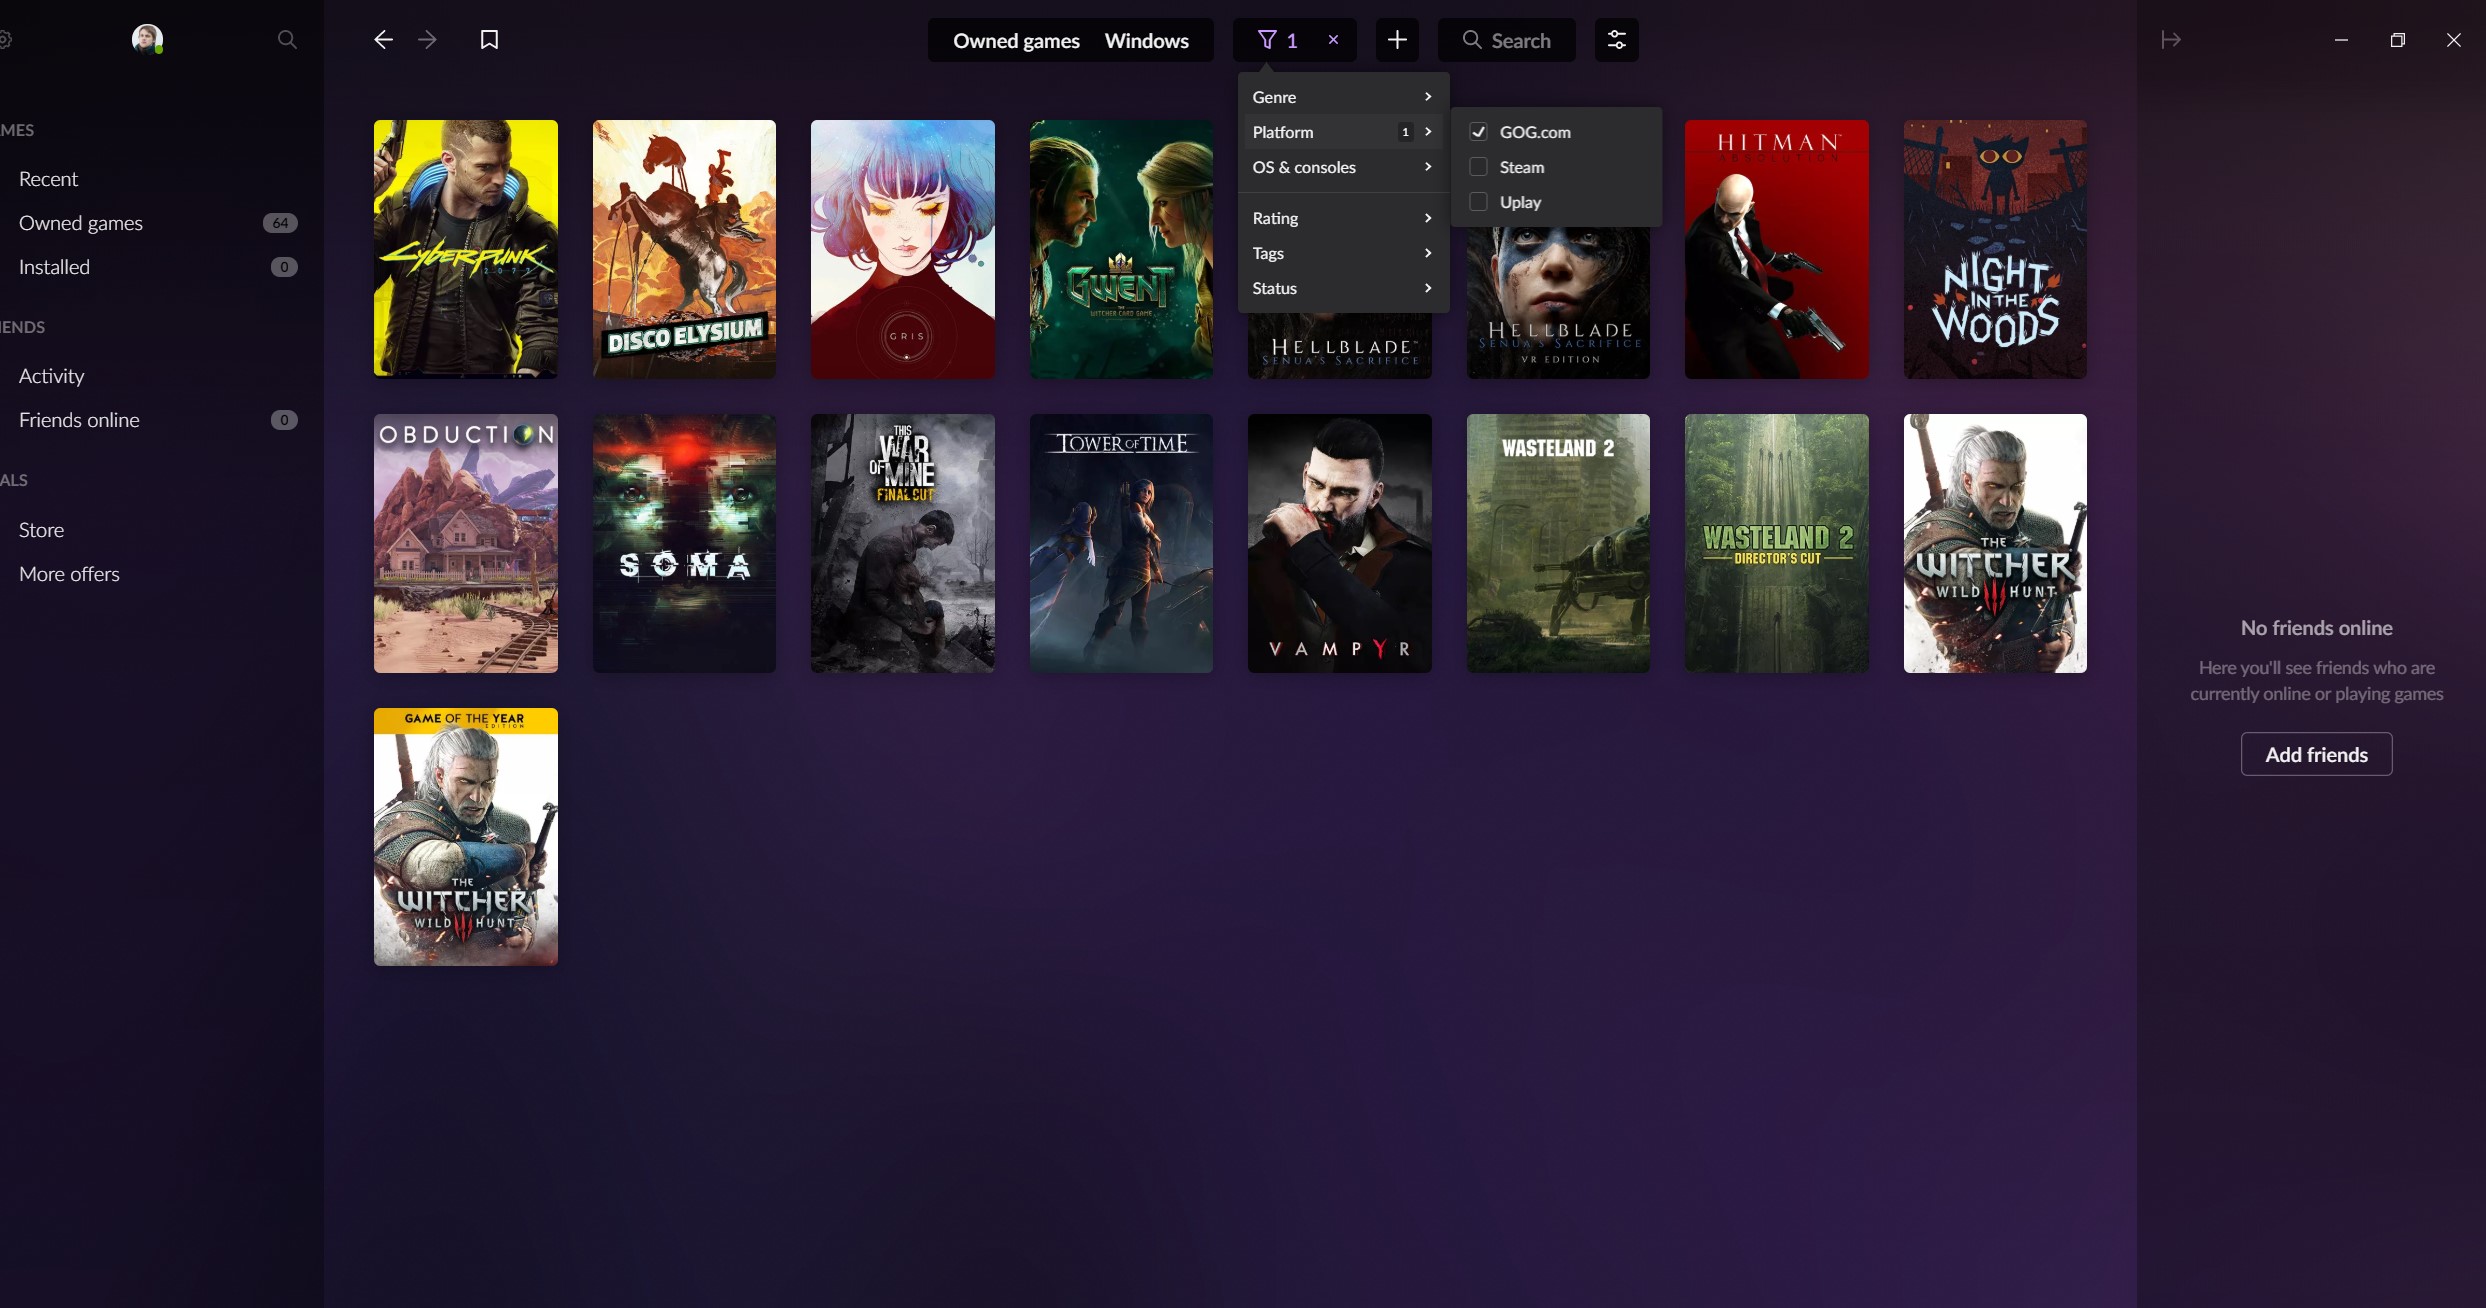Go back with the left arrow
2486x1308 pixels.
[383, 40]
